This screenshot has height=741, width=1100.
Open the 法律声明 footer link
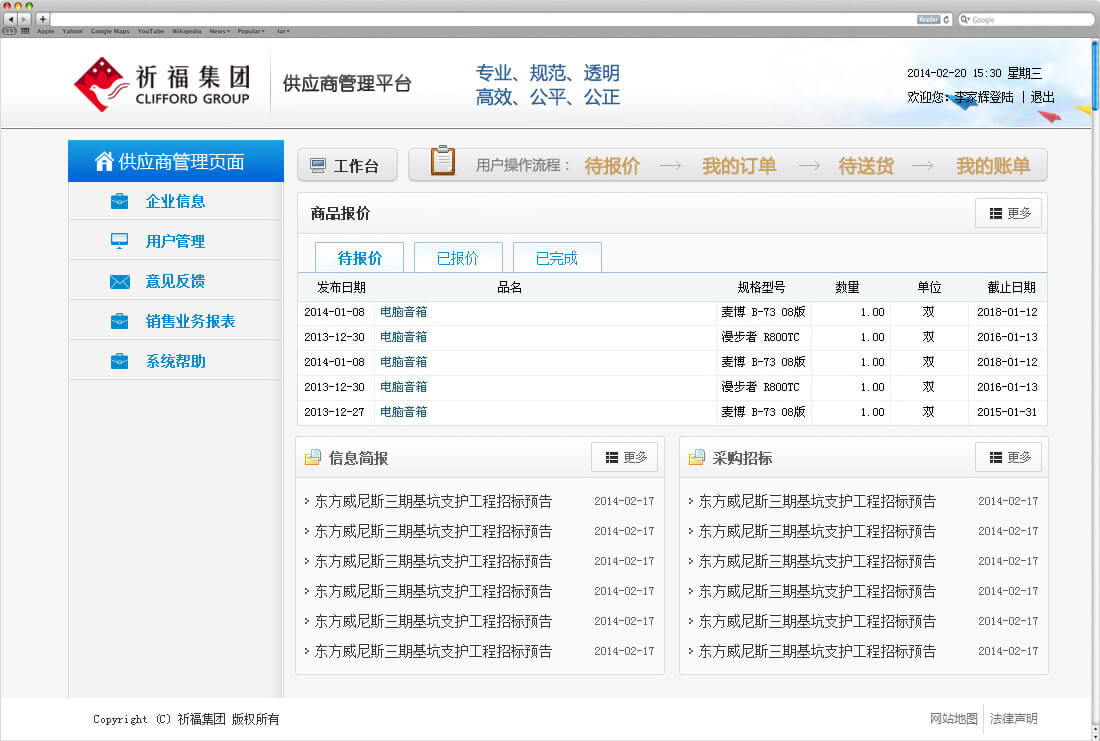point(1013,718)
